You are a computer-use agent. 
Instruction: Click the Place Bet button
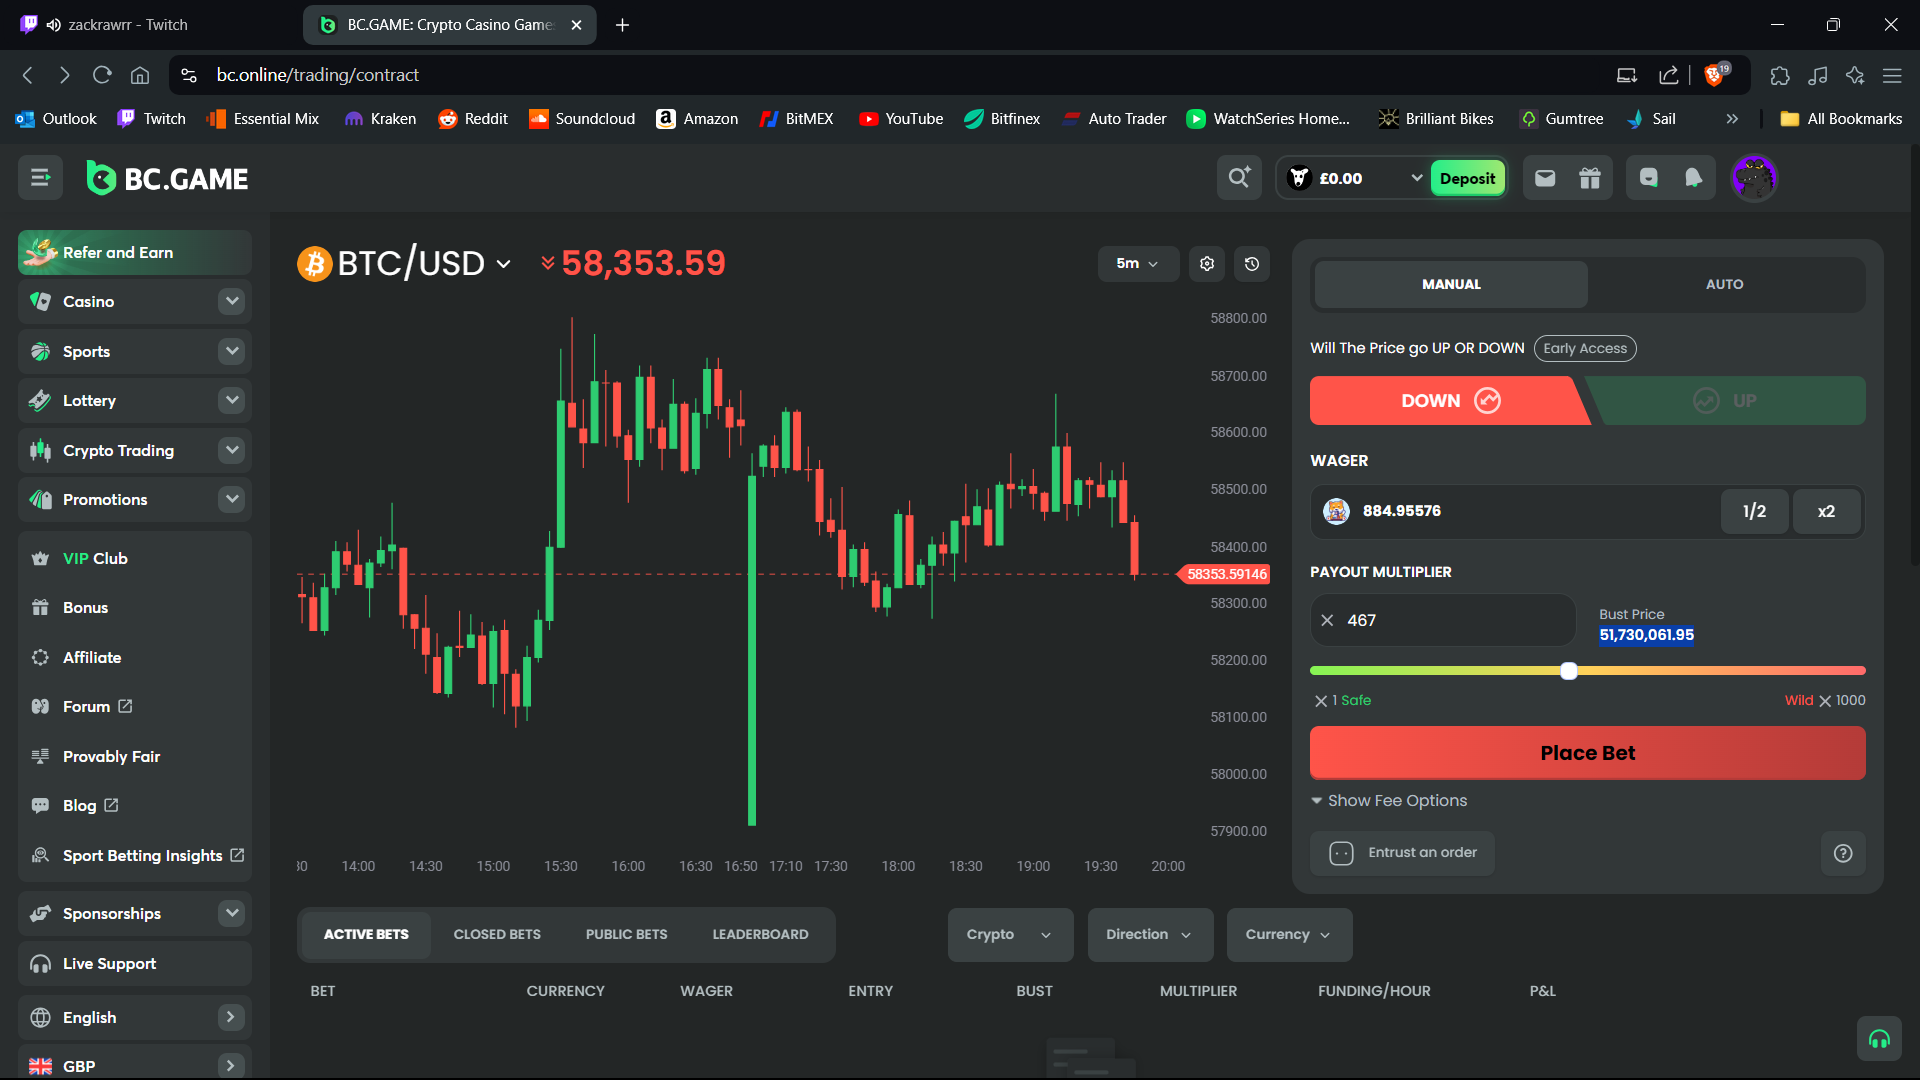(1587, 753)
